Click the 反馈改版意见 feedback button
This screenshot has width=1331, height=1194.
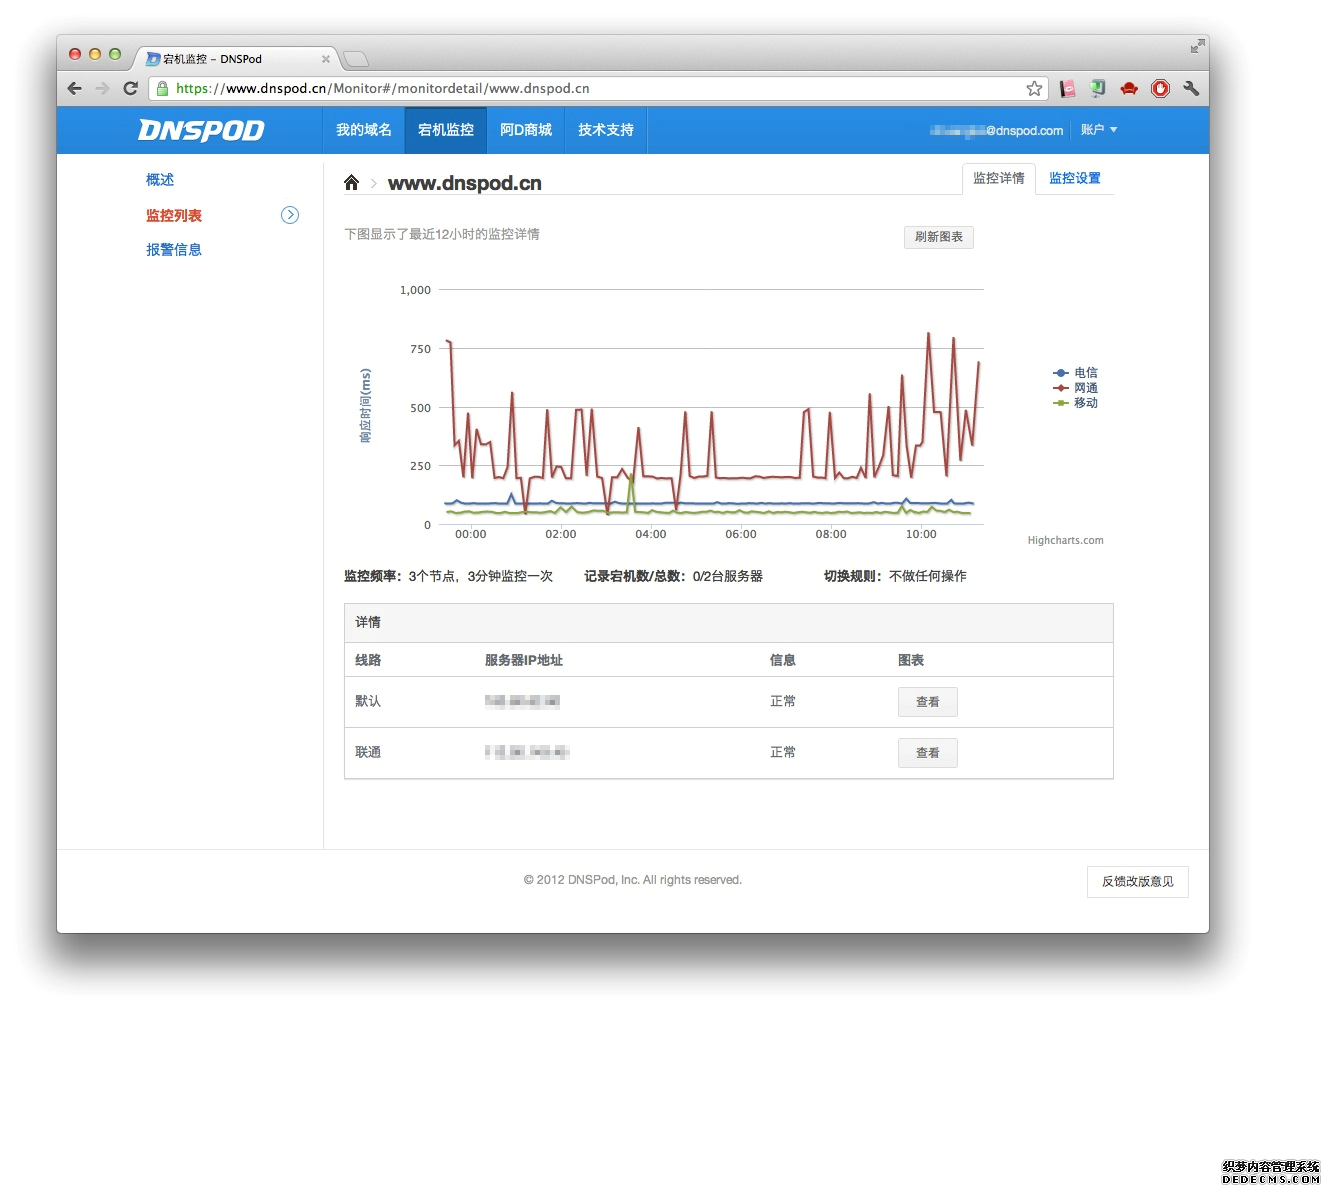point(1138,882)
